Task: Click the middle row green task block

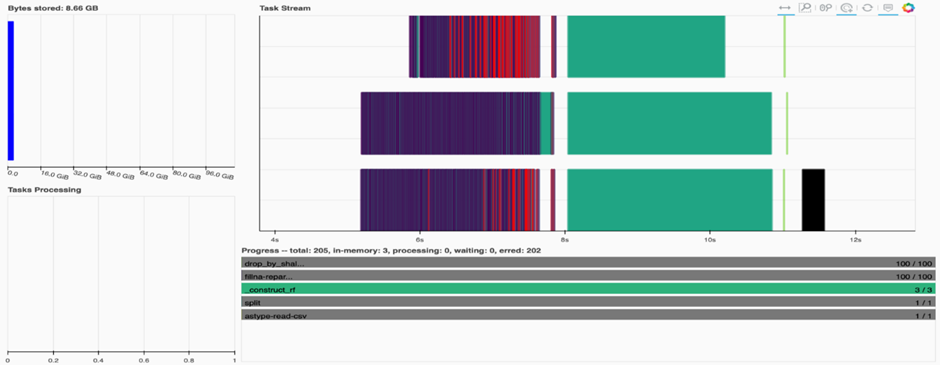Action: [669, 123]
